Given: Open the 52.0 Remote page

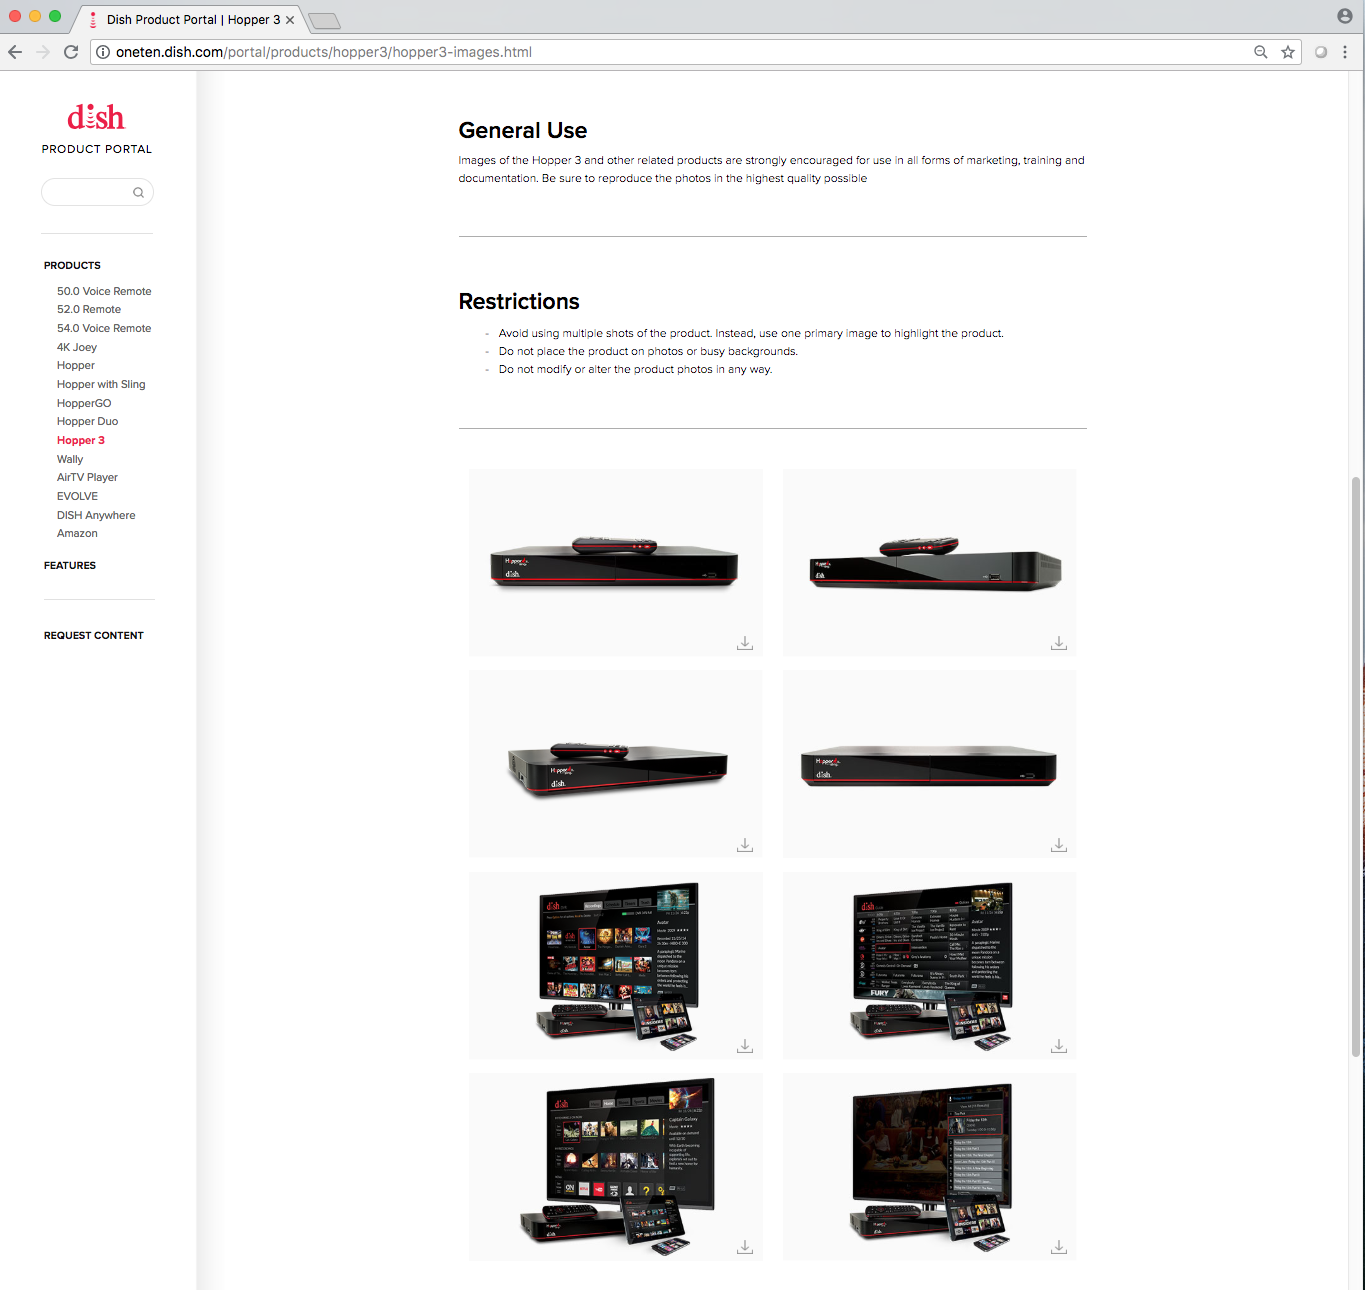Looking at the screenshot, I should tap(89, 310).
